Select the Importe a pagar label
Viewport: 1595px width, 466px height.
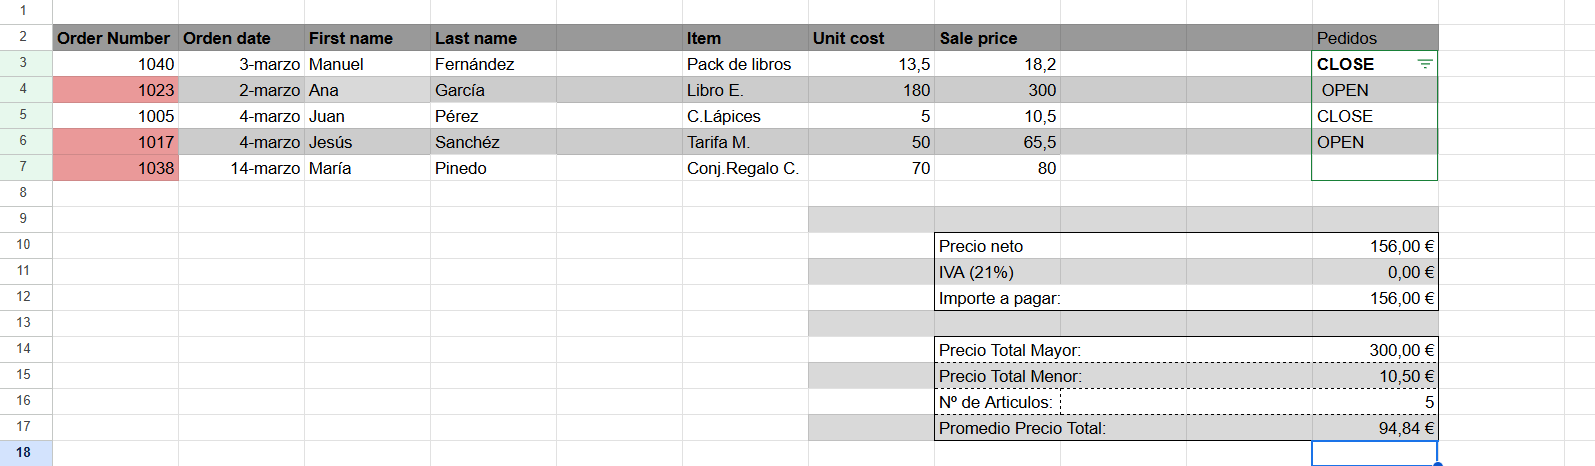click(x=999, y=298)
